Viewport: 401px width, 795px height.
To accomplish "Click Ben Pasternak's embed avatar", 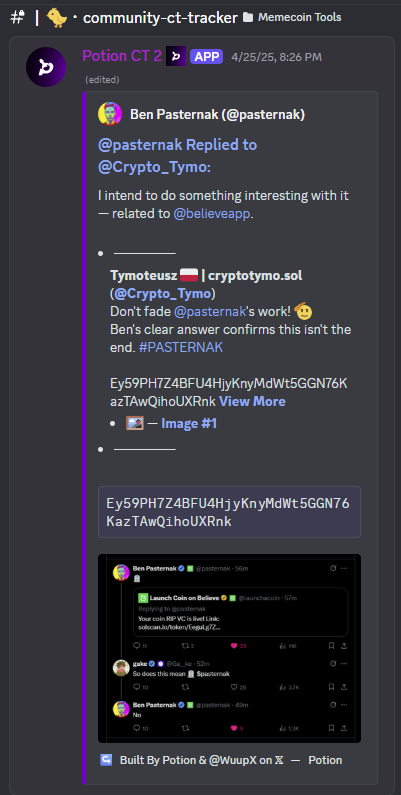I will click(110, 114).
